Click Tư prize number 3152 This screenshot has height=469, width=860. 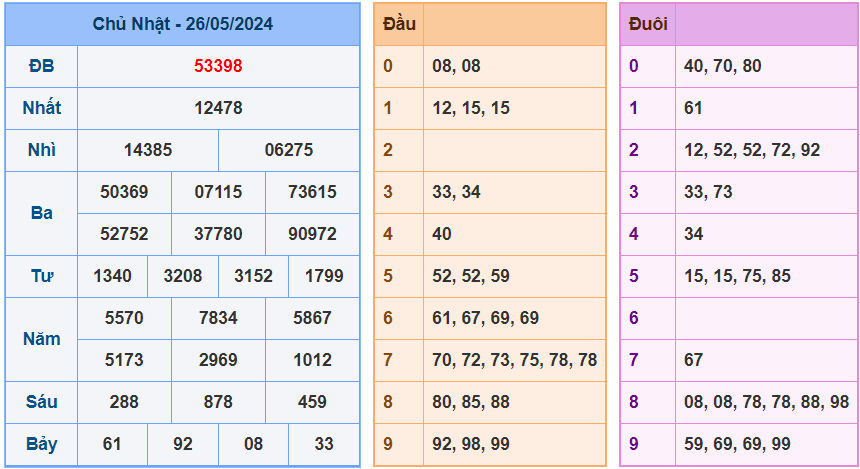tap(253, 276)
